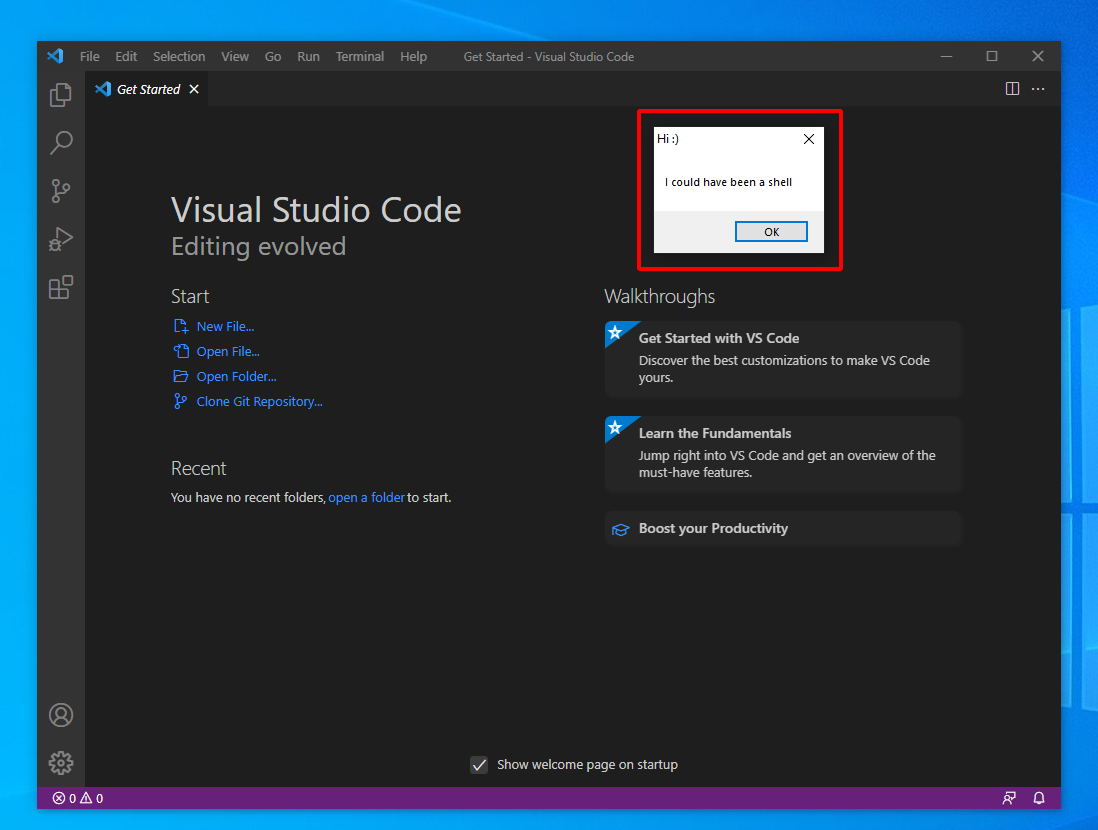Close the Visual Studio Code window

[1038, 56]
